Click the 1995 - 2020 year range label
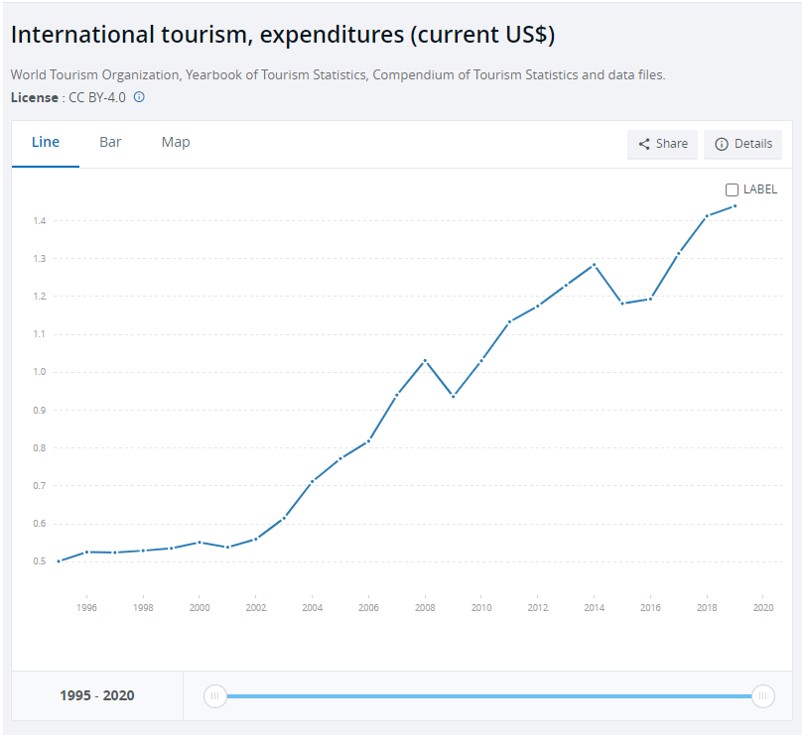Viewport: 802px width, 735px height. pos(97,696)
